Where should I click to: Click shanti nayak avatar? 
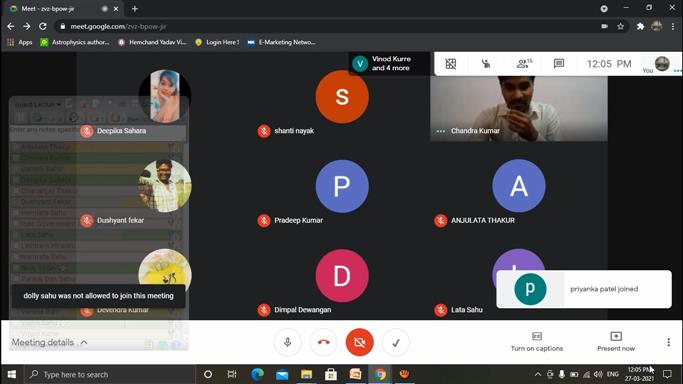(x=342, y=97)
